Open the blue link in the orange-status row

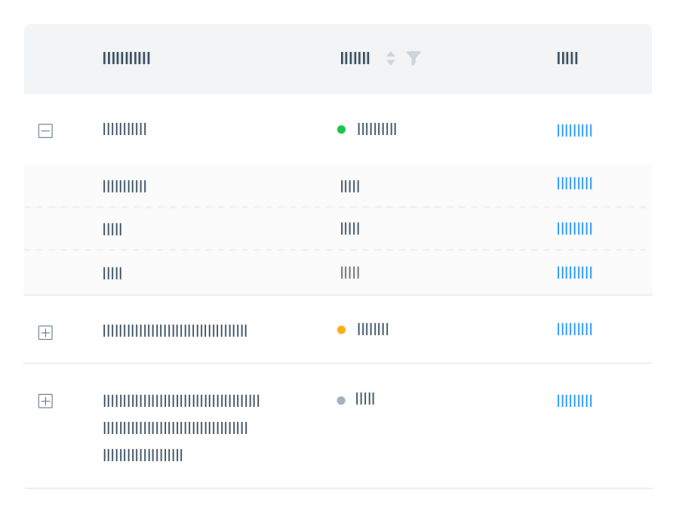pyautogui.click(x=574, y=329)
